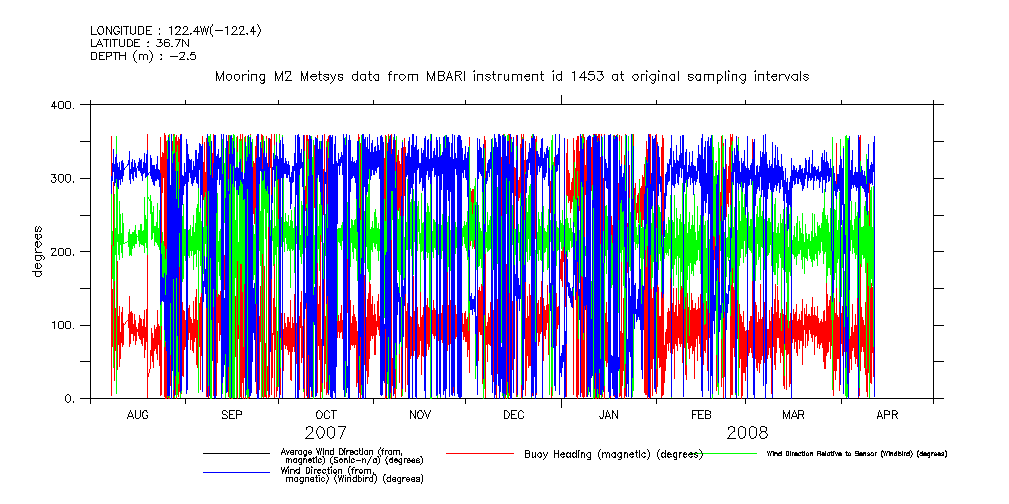This screenshot has height=504, width=1009.
Task: Select the JAN month marker on time axis
Action: pos(608,414)
